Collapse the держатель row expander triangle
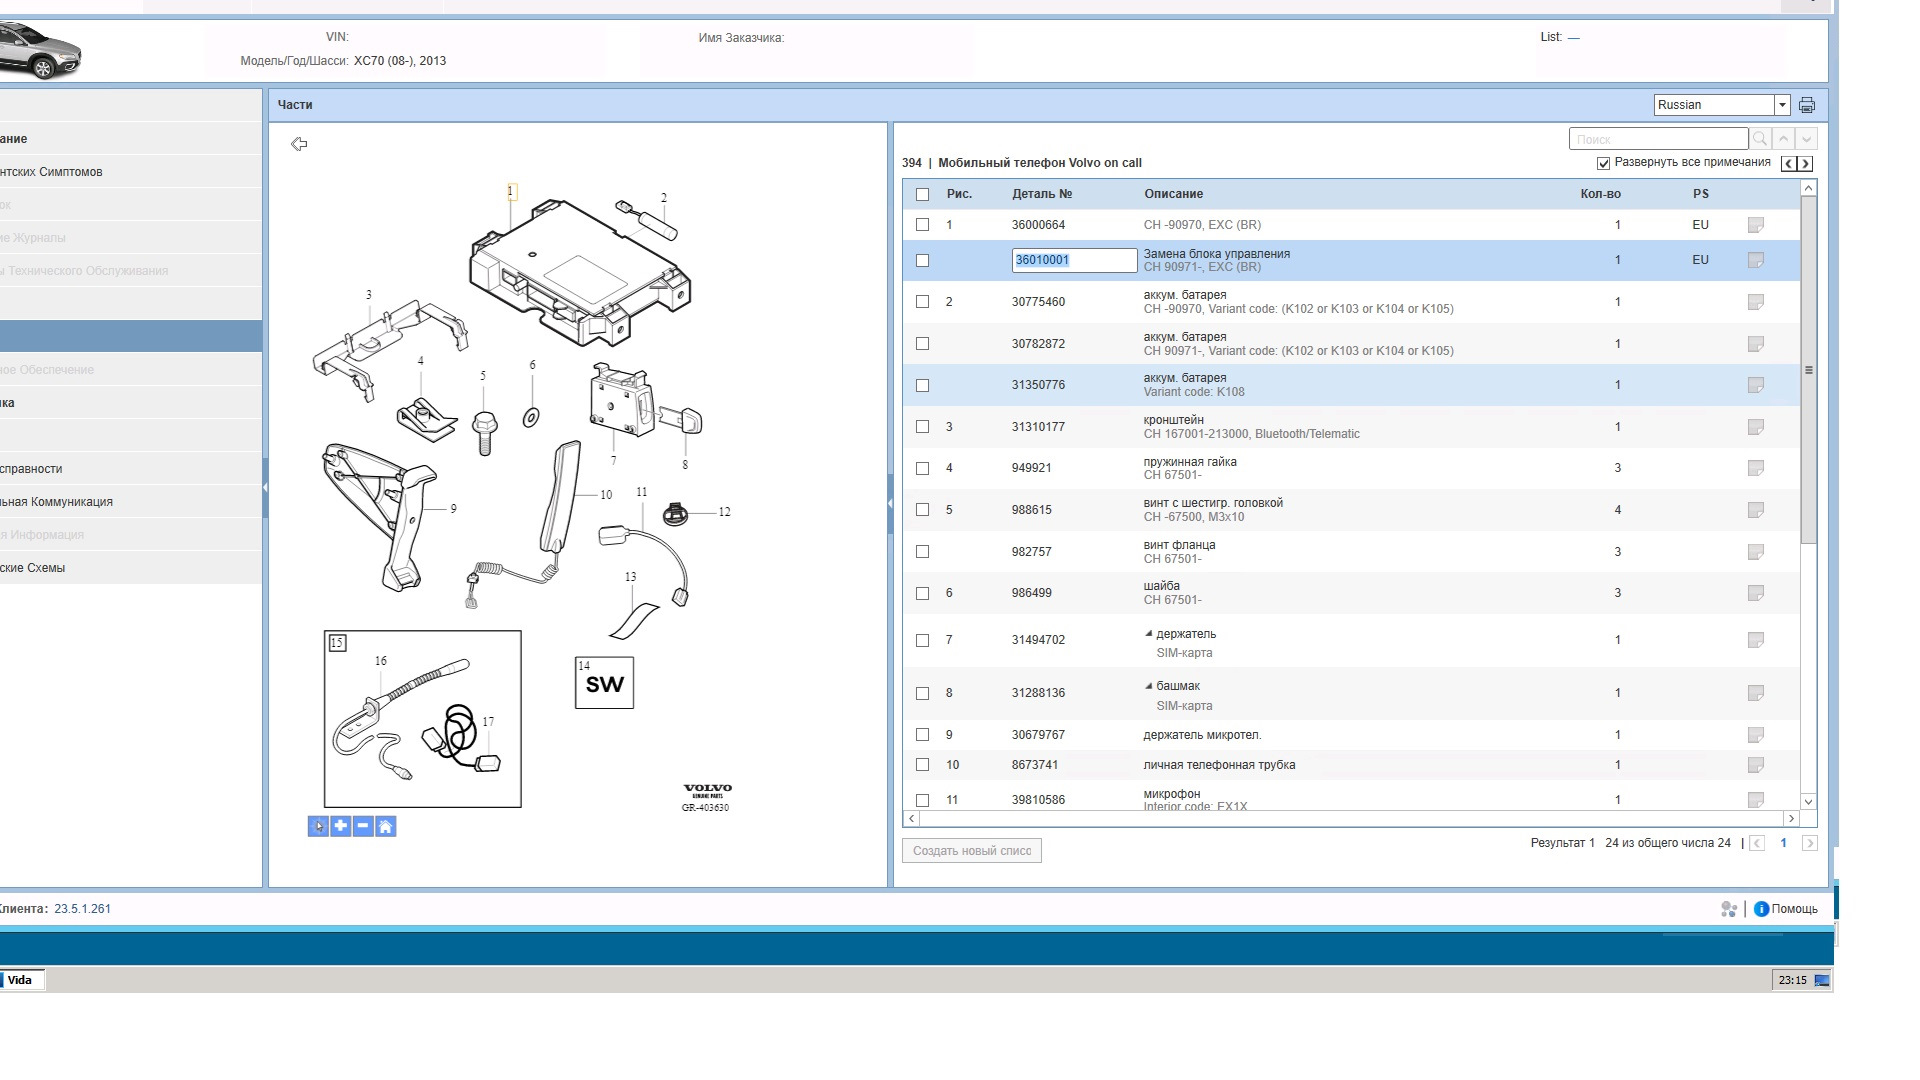 tap(1149, 634)
